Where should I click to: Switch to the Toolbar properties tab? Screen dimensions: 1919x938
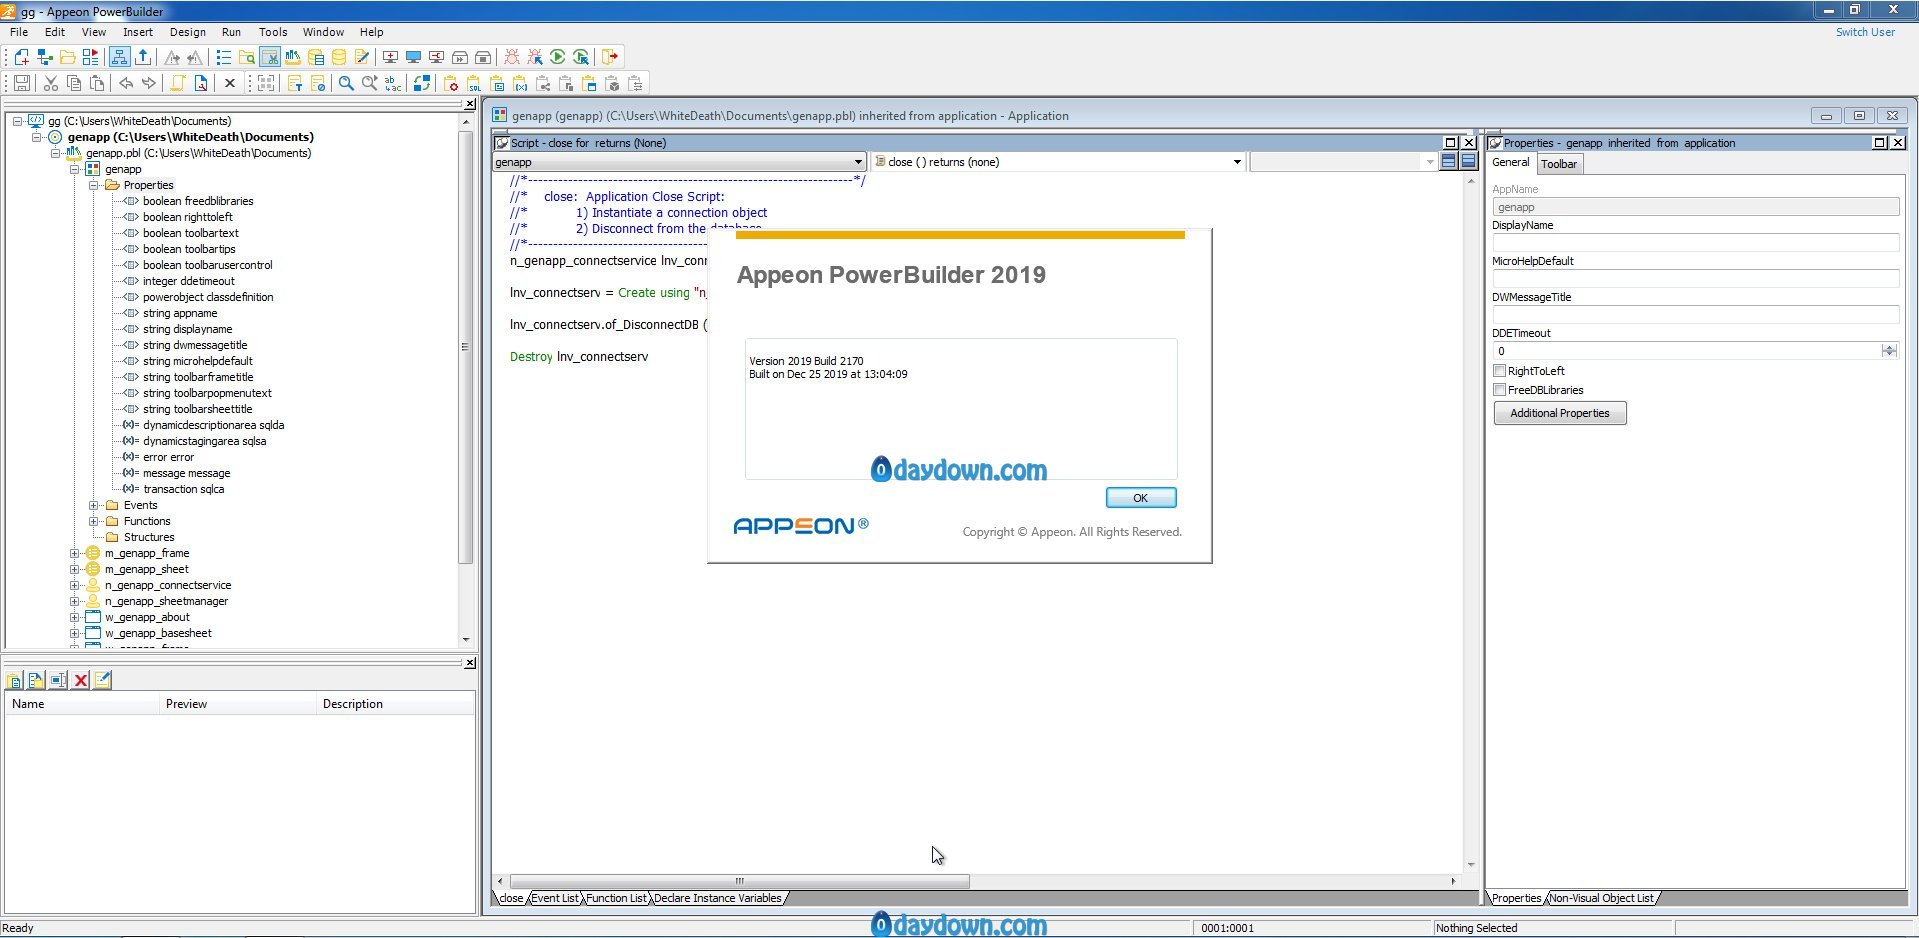1558,164
